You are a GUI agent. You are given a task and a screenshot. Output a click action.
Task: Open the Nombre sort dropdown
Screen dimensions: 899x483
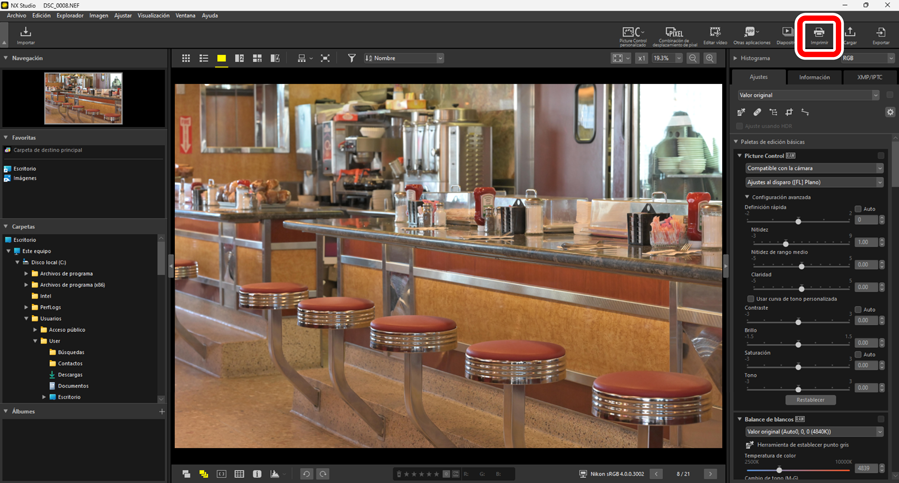pyautogui.click(x=404, y=59)
